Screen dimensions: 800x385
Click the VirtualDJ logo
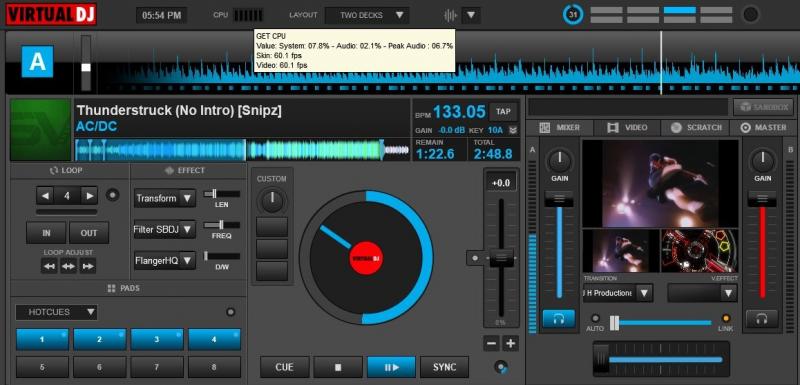[51, 14]
